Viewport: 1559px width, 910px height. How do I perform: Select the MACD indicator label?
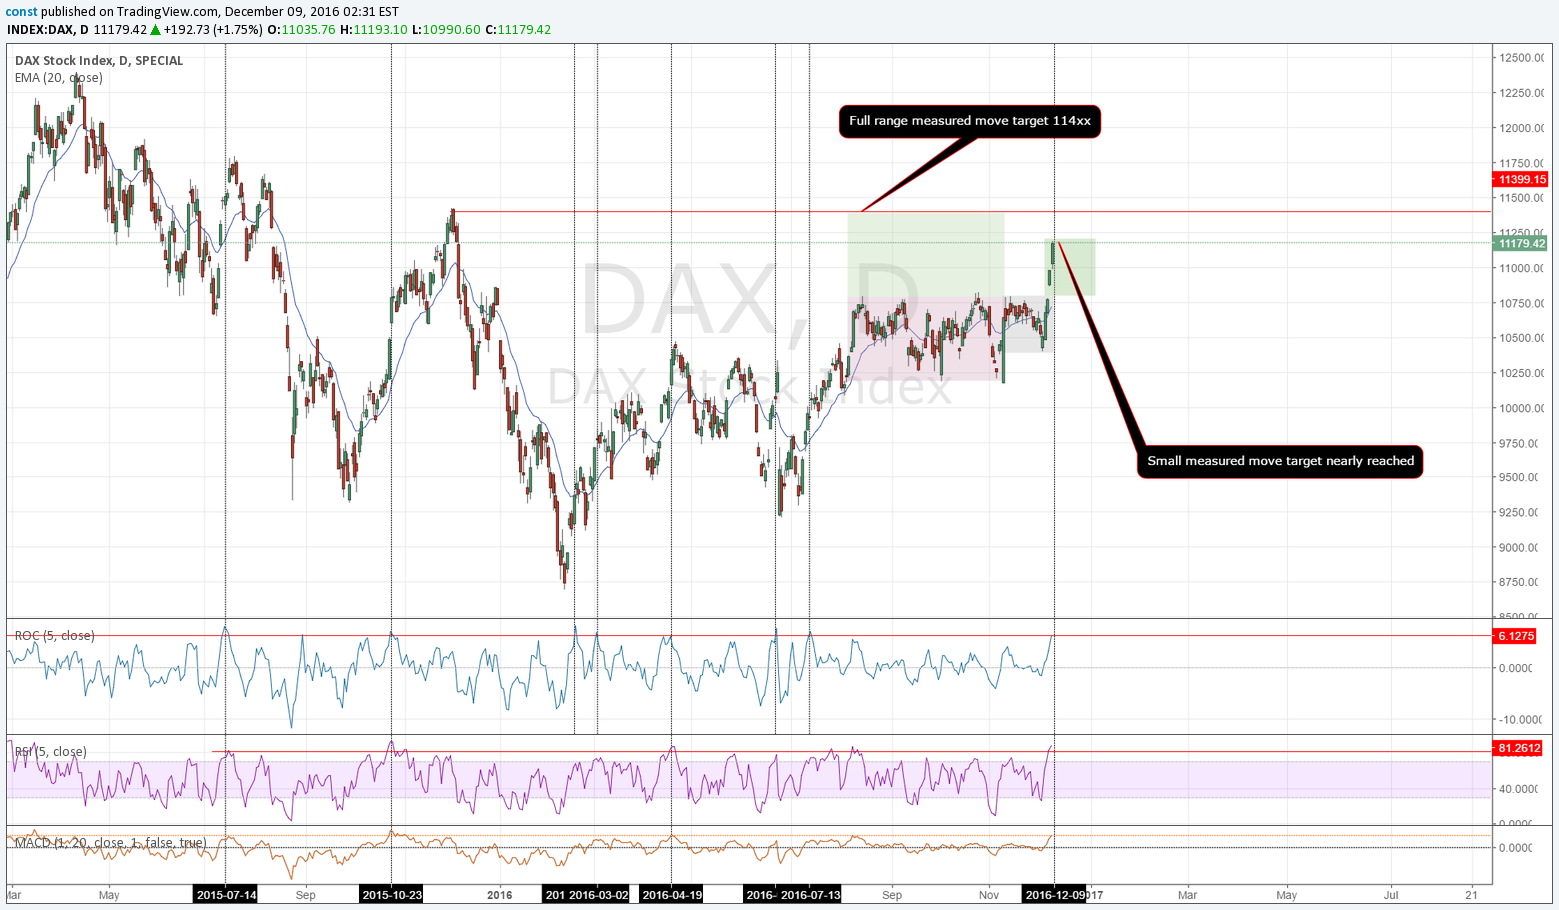click(110, 843)
